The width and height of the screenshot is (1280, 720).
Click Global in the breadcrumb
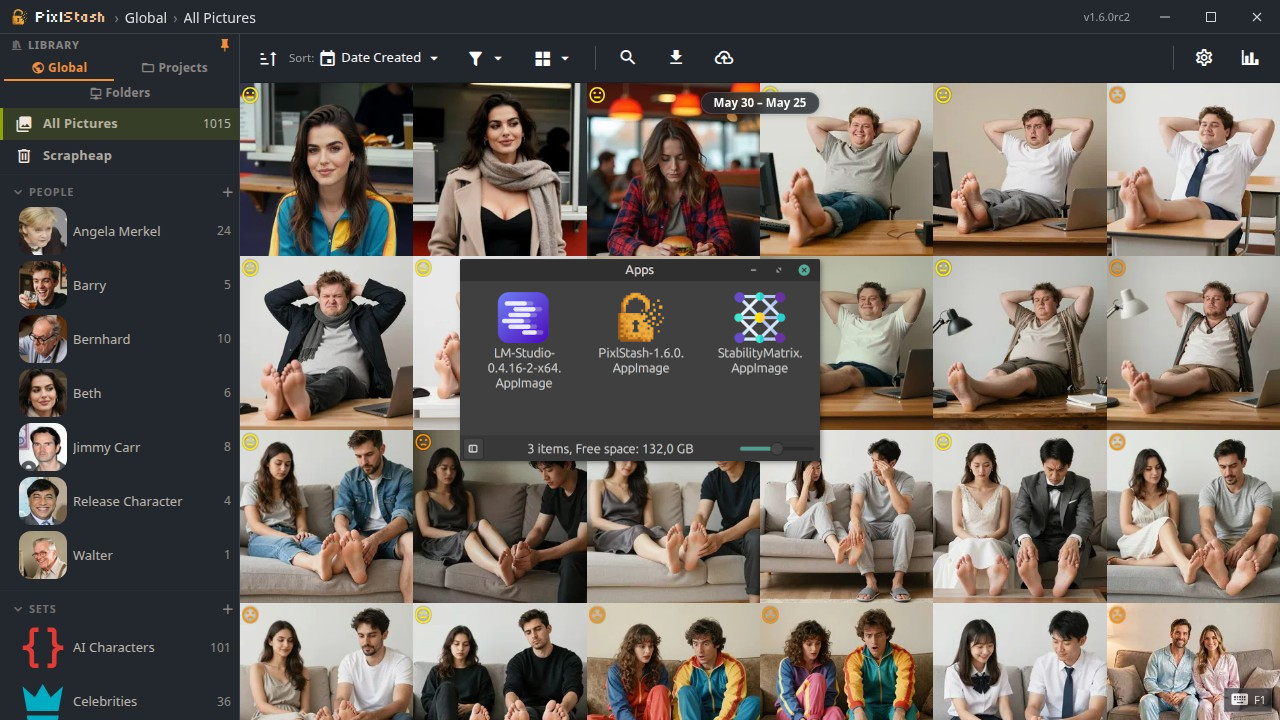point(146,18)
